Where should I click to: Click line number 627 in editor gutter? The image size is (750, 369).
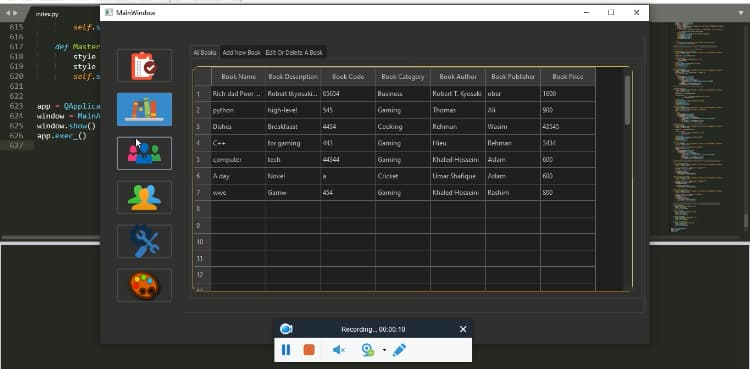(16, 145)
